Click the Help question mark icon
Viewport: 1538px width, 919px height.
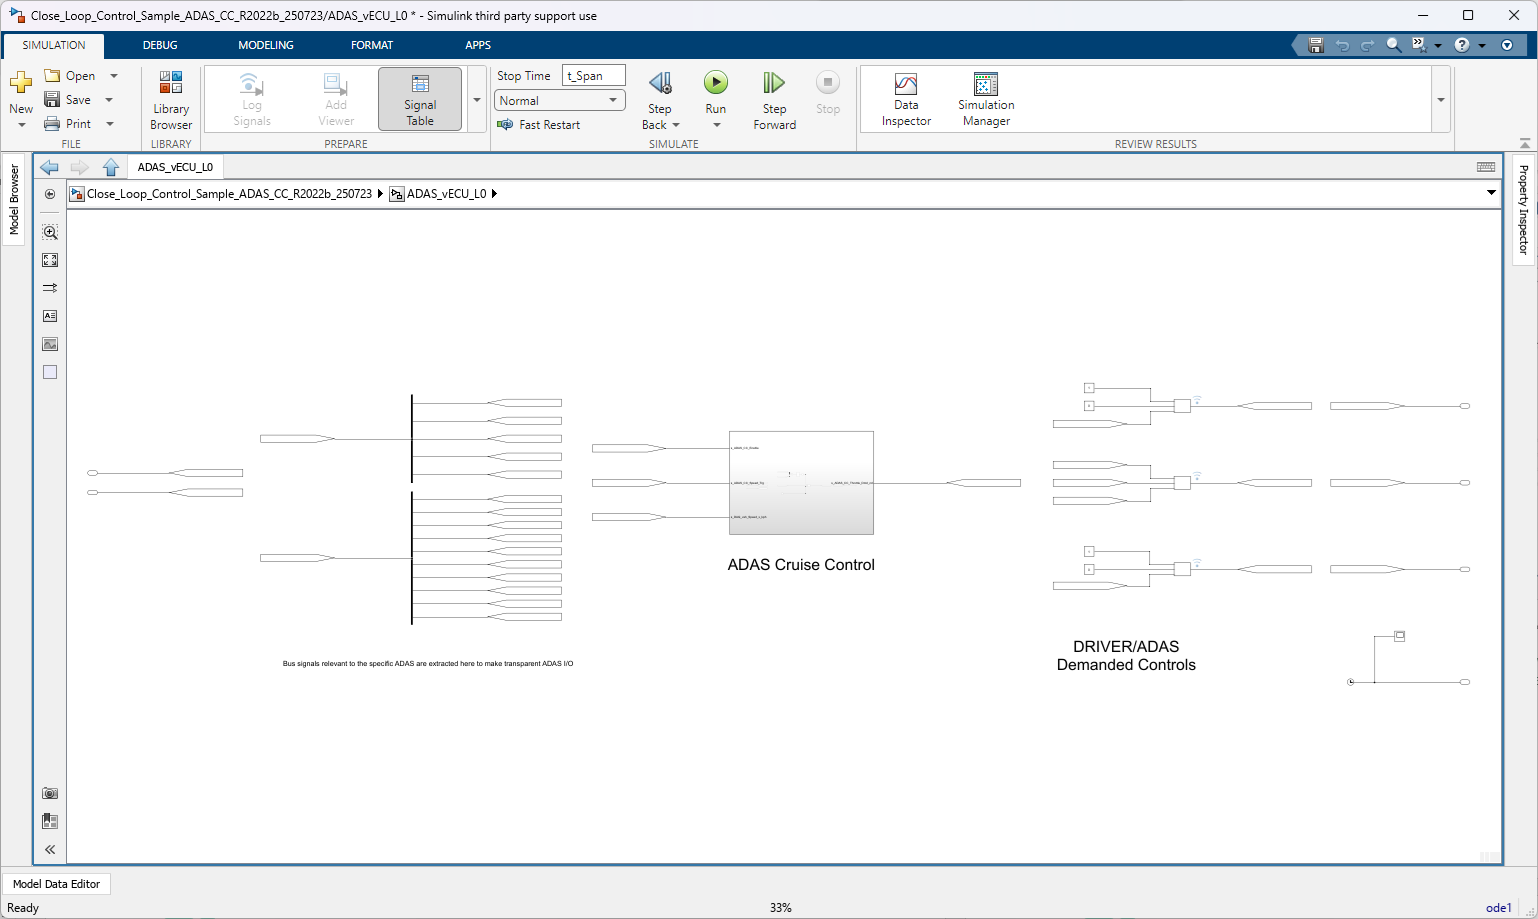click(1462, 45)
